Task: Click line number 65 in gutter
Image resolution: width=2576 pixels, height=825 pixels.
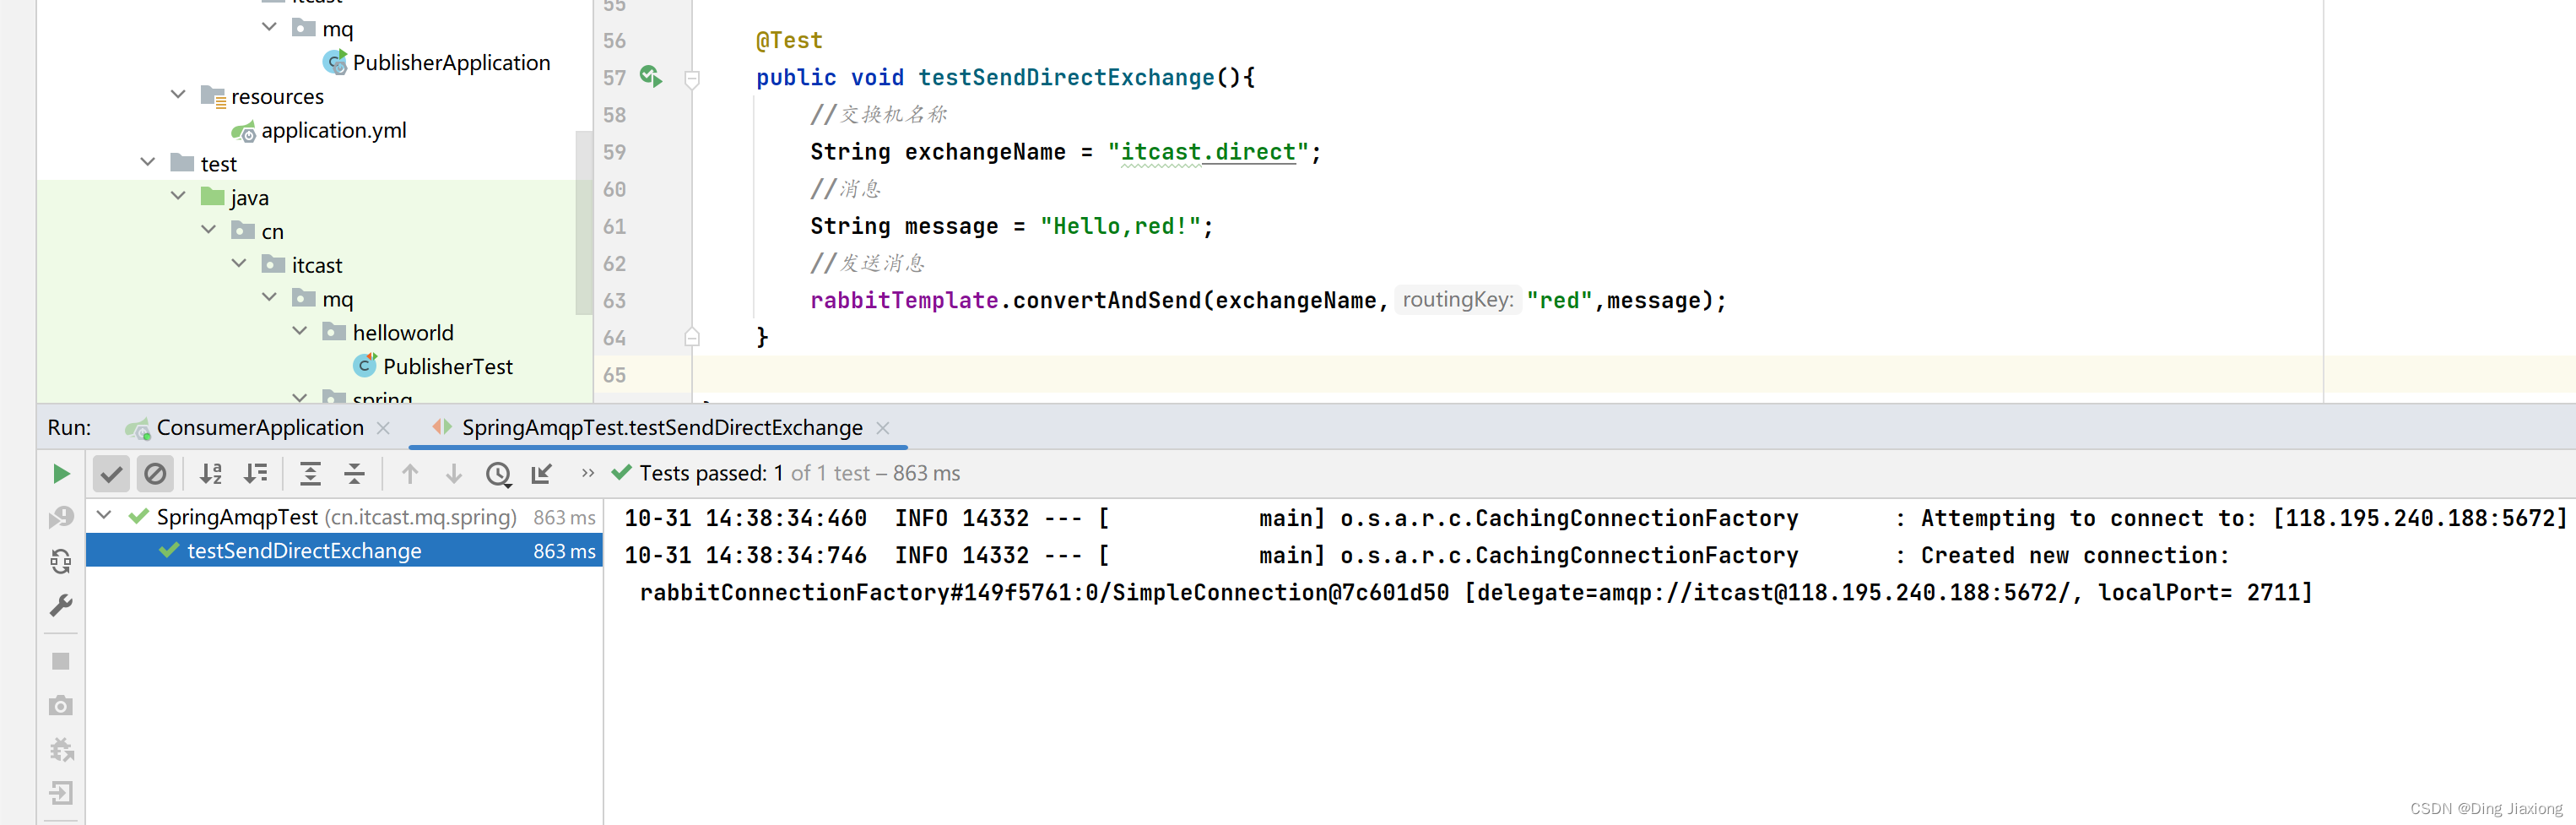Action: click(x=614, y=375)
